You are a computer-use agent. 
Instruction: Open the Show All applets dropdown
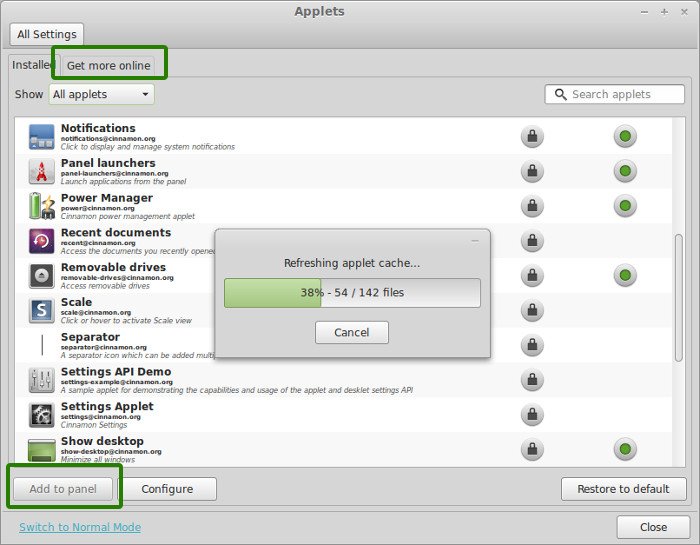[101, 94]
